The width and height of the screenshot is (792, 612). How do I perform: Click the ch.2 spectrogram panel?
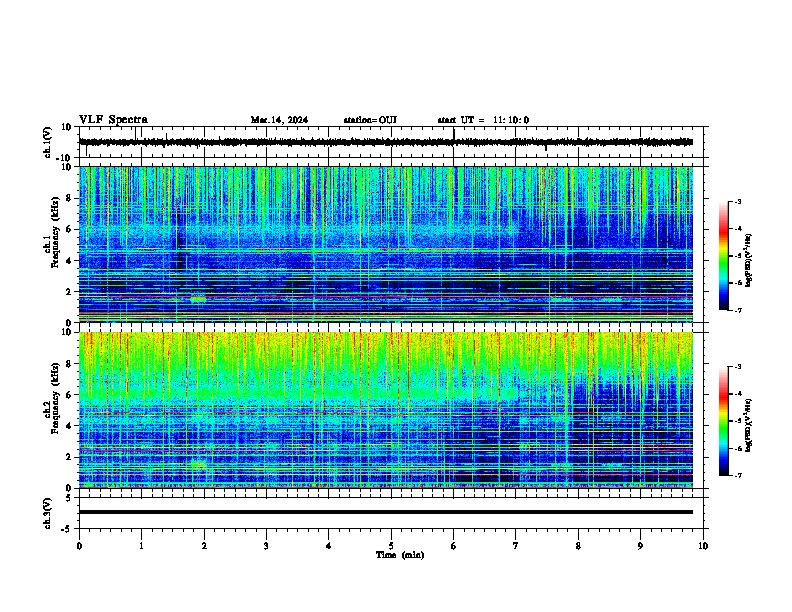coord(386,410)
